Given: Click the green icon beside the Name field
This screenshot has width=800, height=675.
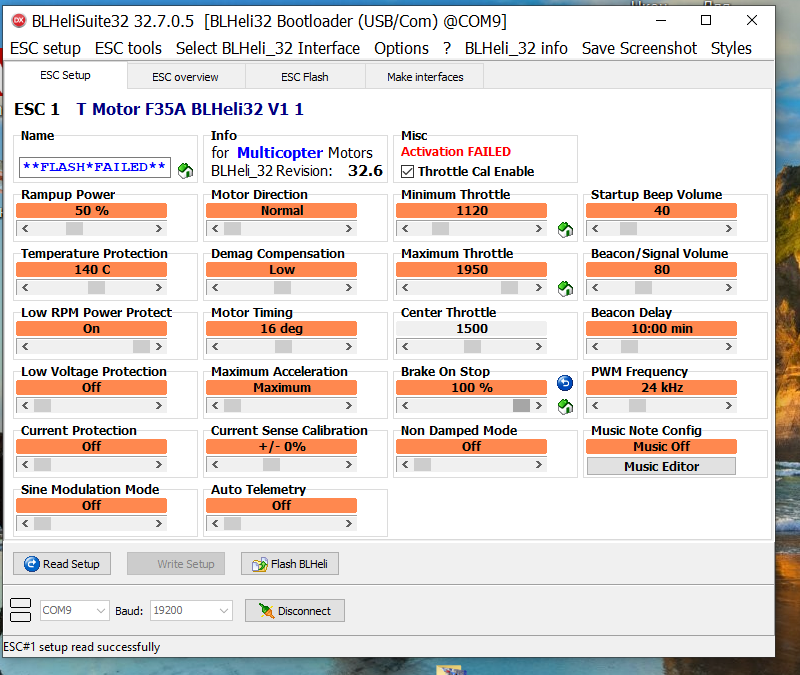Looking at the screenshot, I should point(186,170).
